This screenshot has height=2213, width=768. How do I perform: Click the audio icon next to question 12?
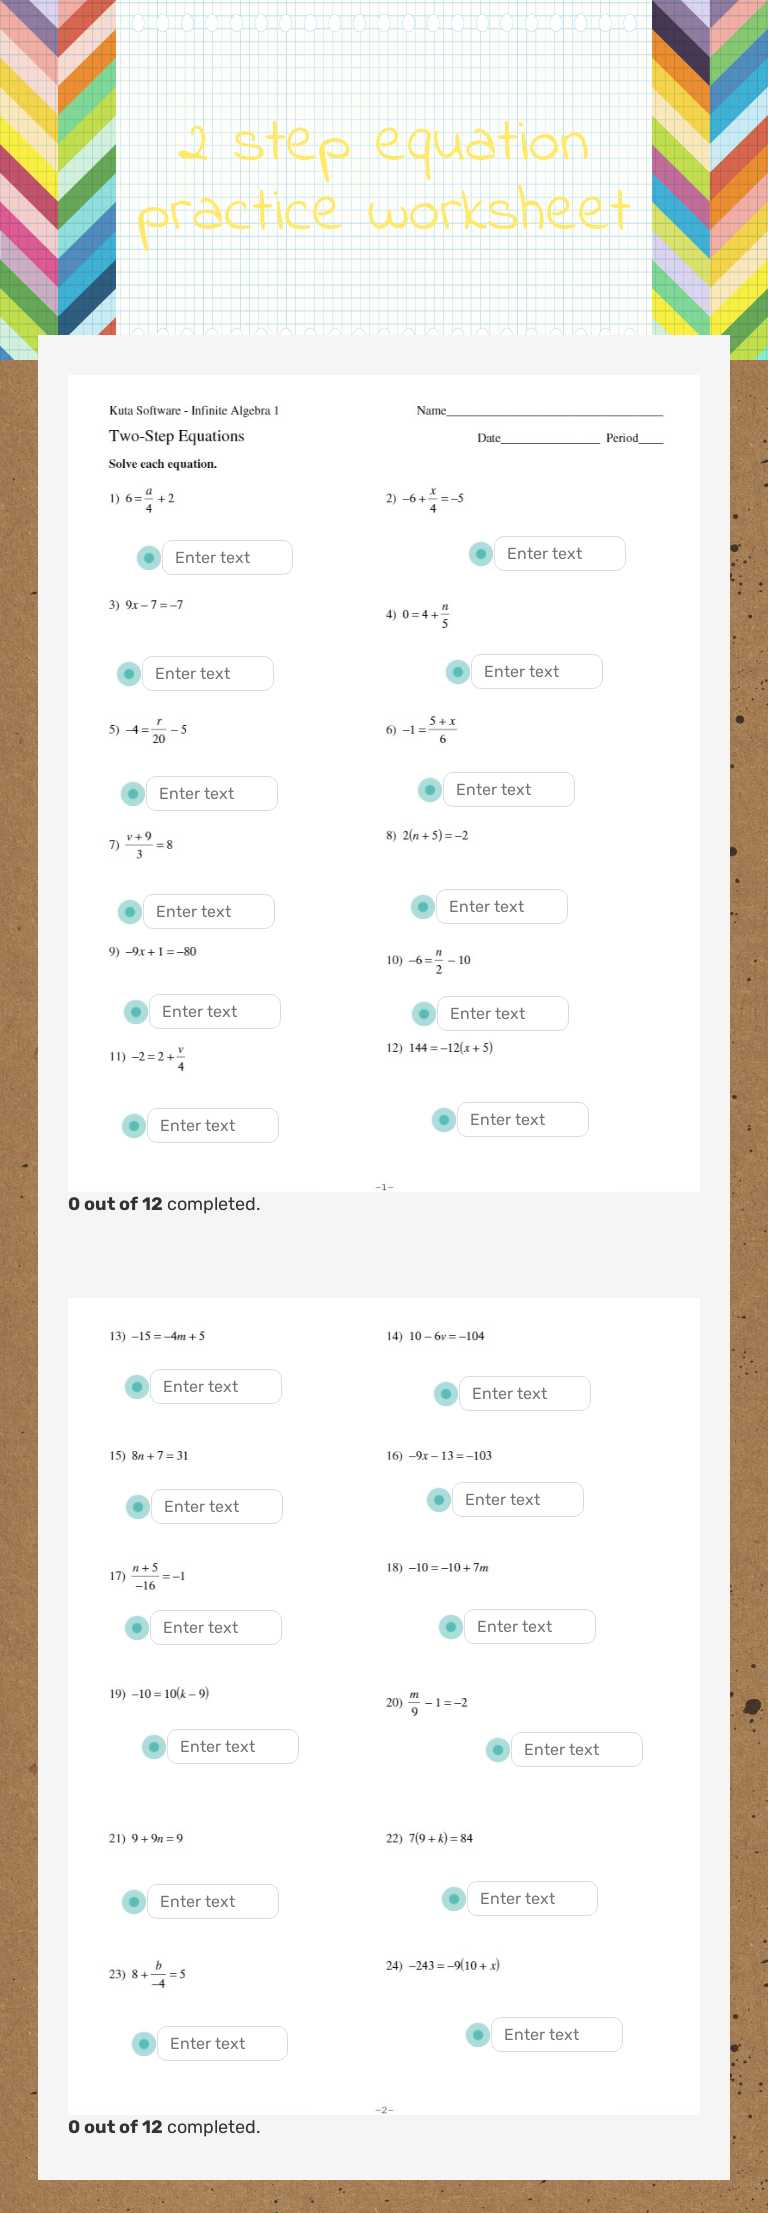[443, 1119]
